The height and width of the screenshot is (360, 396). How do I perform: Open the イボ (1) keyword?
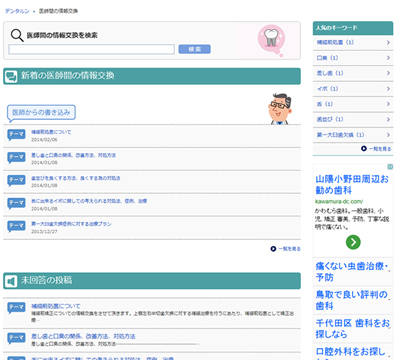(353, 89)
